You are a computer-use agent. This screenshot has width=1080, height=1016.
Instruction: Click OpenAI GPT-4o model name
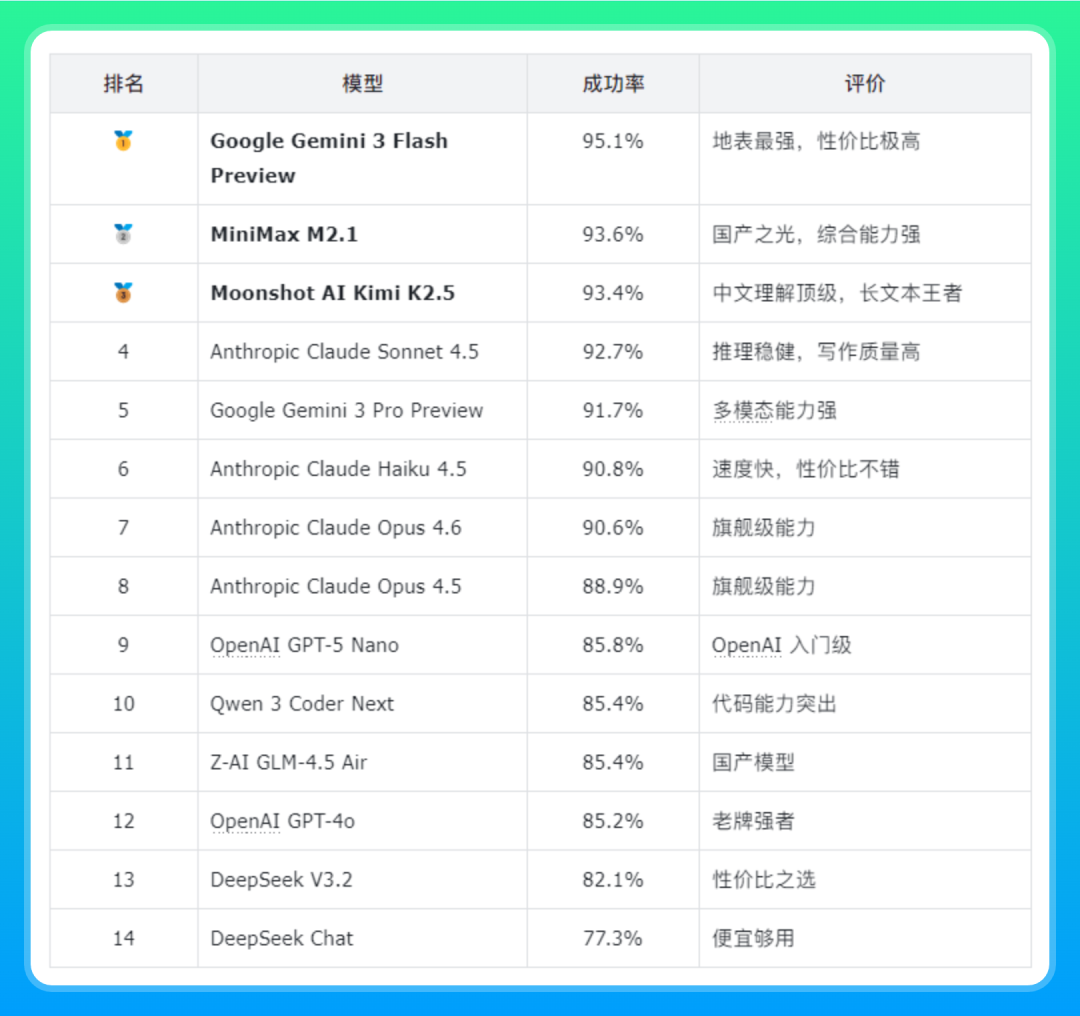click(282, 821)
